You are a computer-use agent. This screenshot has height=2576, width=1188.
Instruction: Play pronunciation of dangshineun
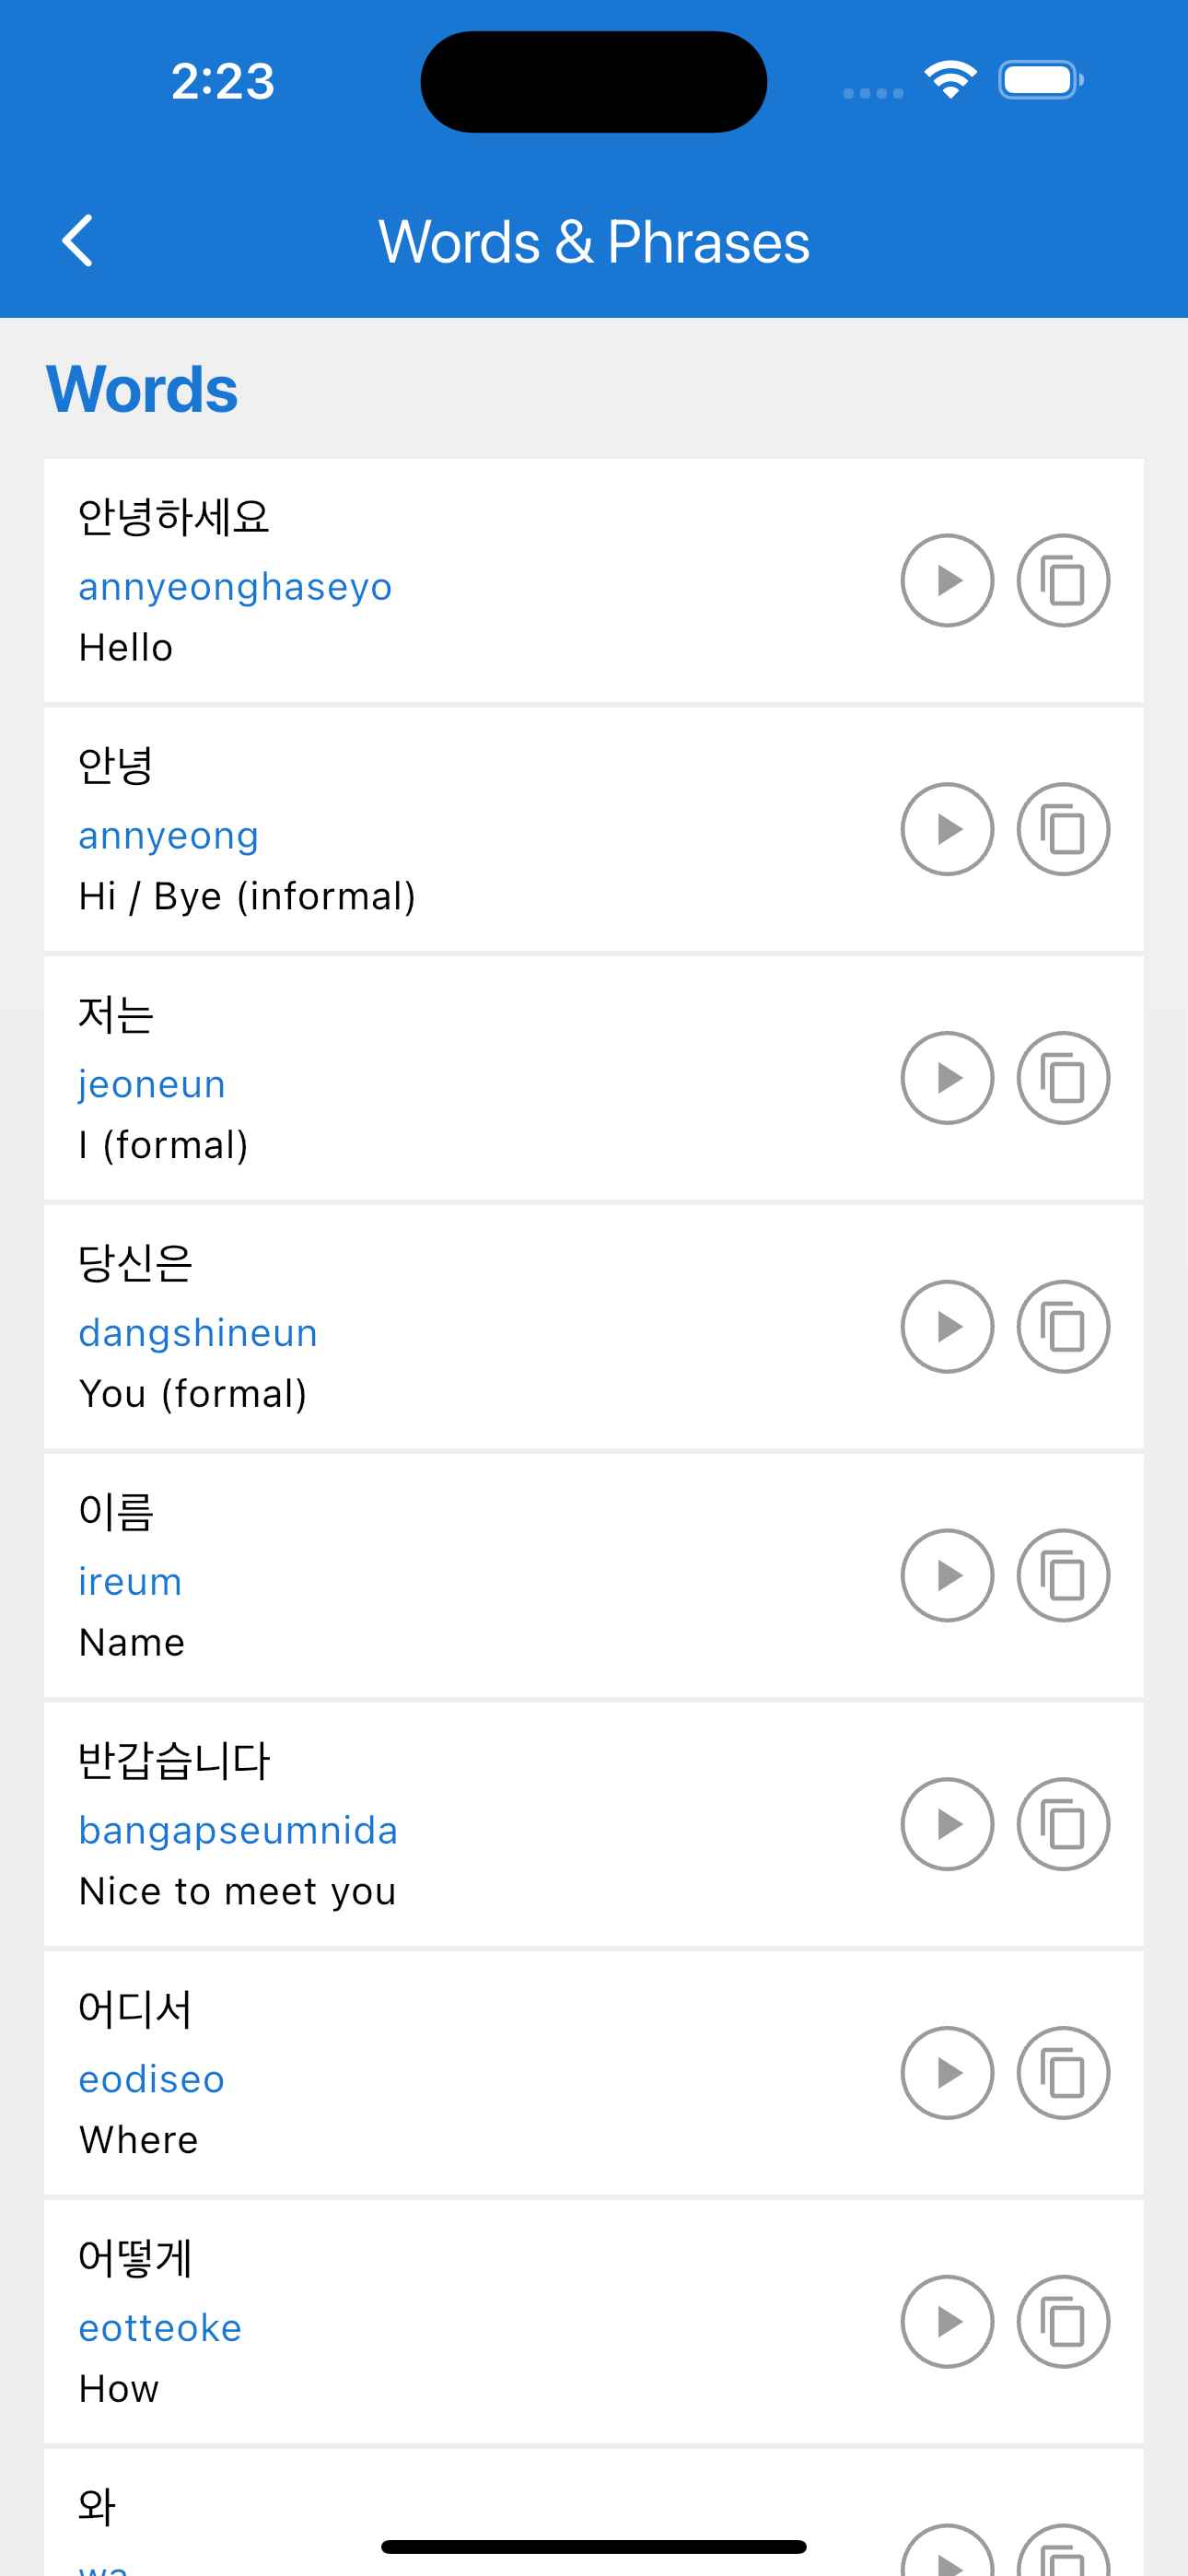(947, 1327)
